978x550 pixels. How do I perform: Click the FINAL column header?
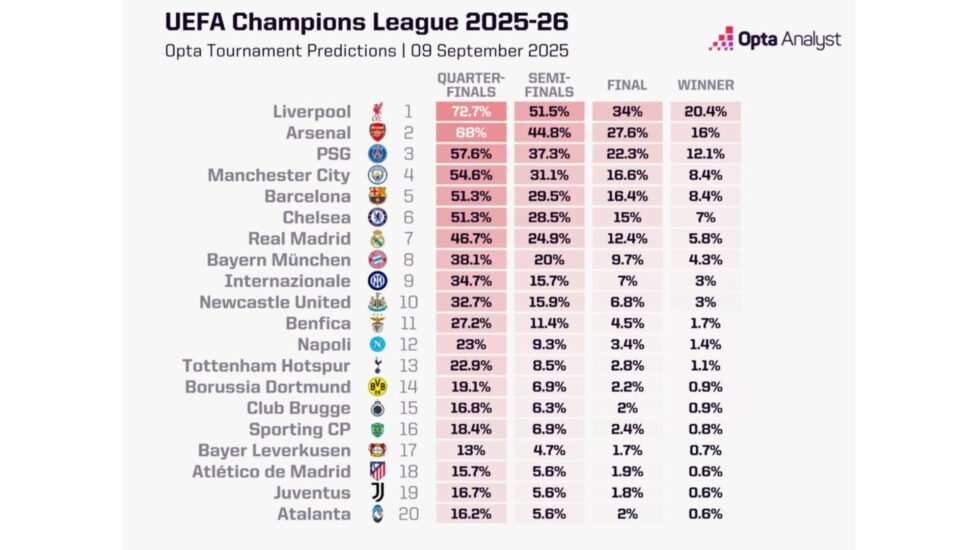pos(627,86)
